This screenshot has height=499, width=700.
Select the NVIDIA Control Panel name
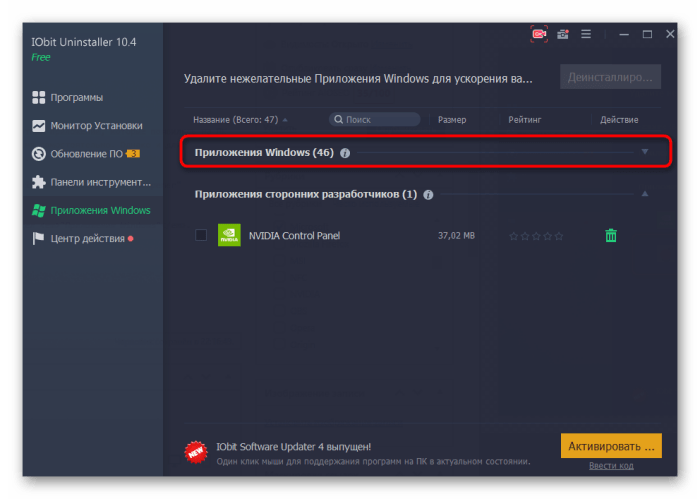294,236
